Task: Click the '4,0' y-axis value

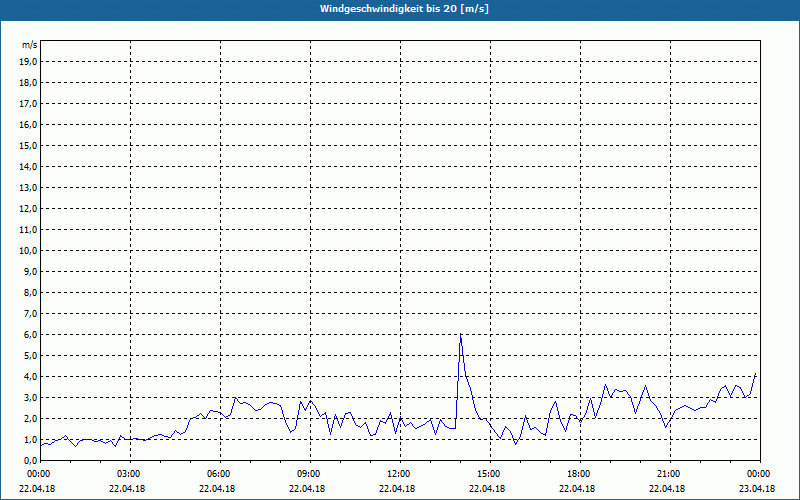Action: (x=30, y=377)
